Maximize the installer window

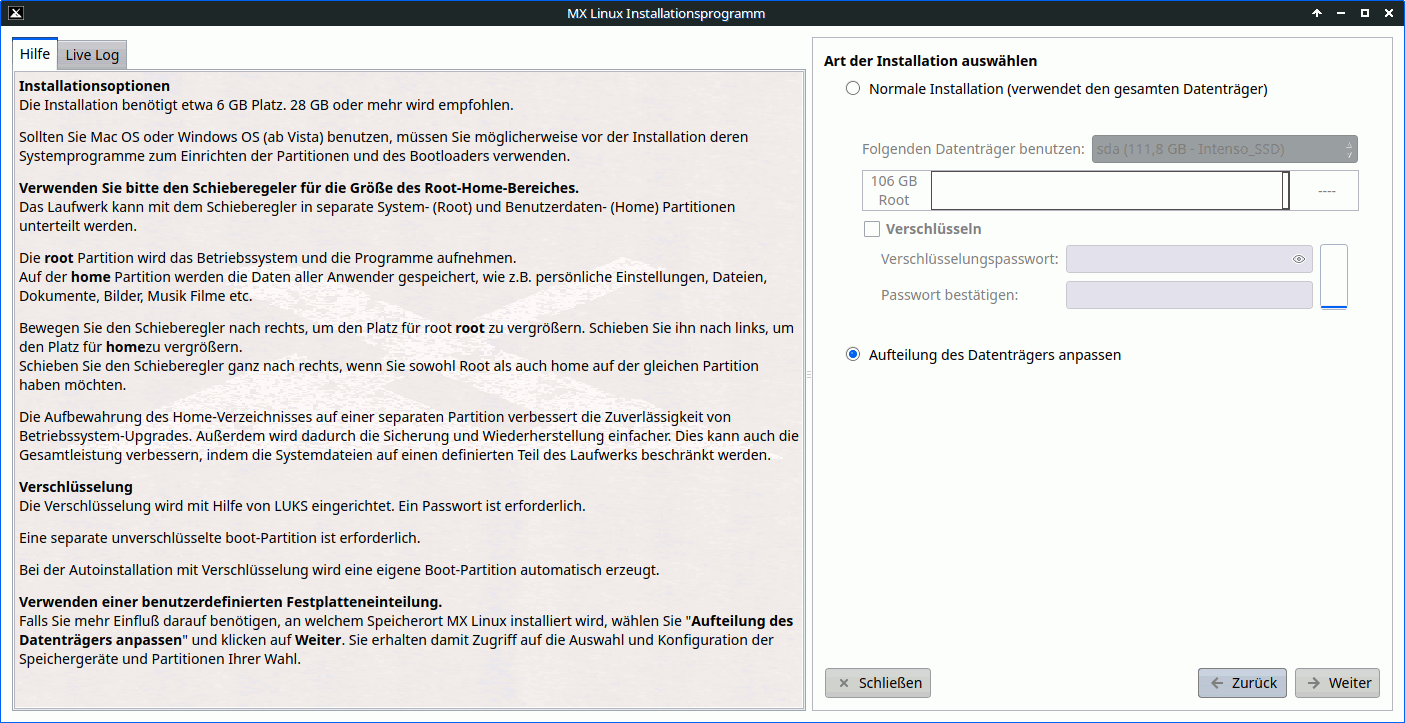[x=1365, y=13]
